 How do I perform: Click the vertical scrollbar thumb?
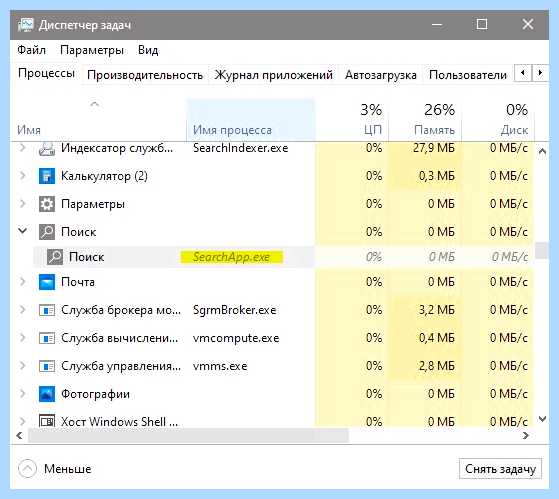(542, 250)
